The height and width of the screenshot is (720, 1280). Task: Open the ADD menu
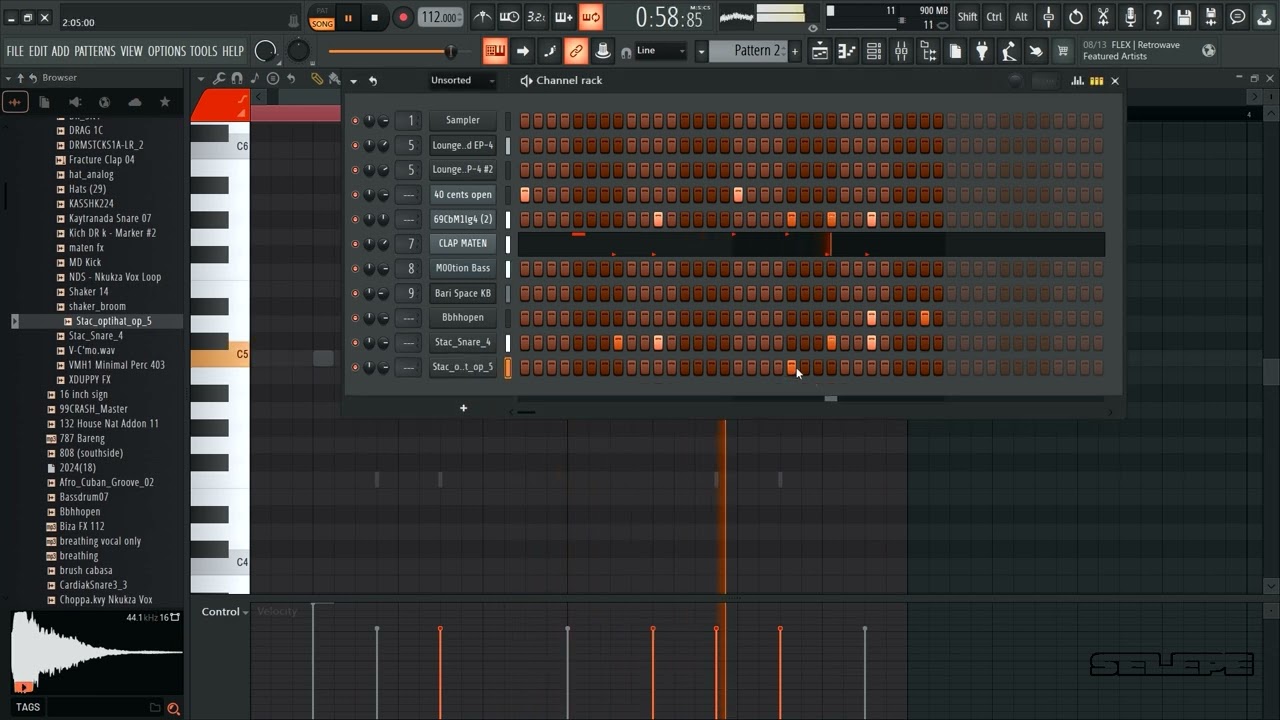61,51
